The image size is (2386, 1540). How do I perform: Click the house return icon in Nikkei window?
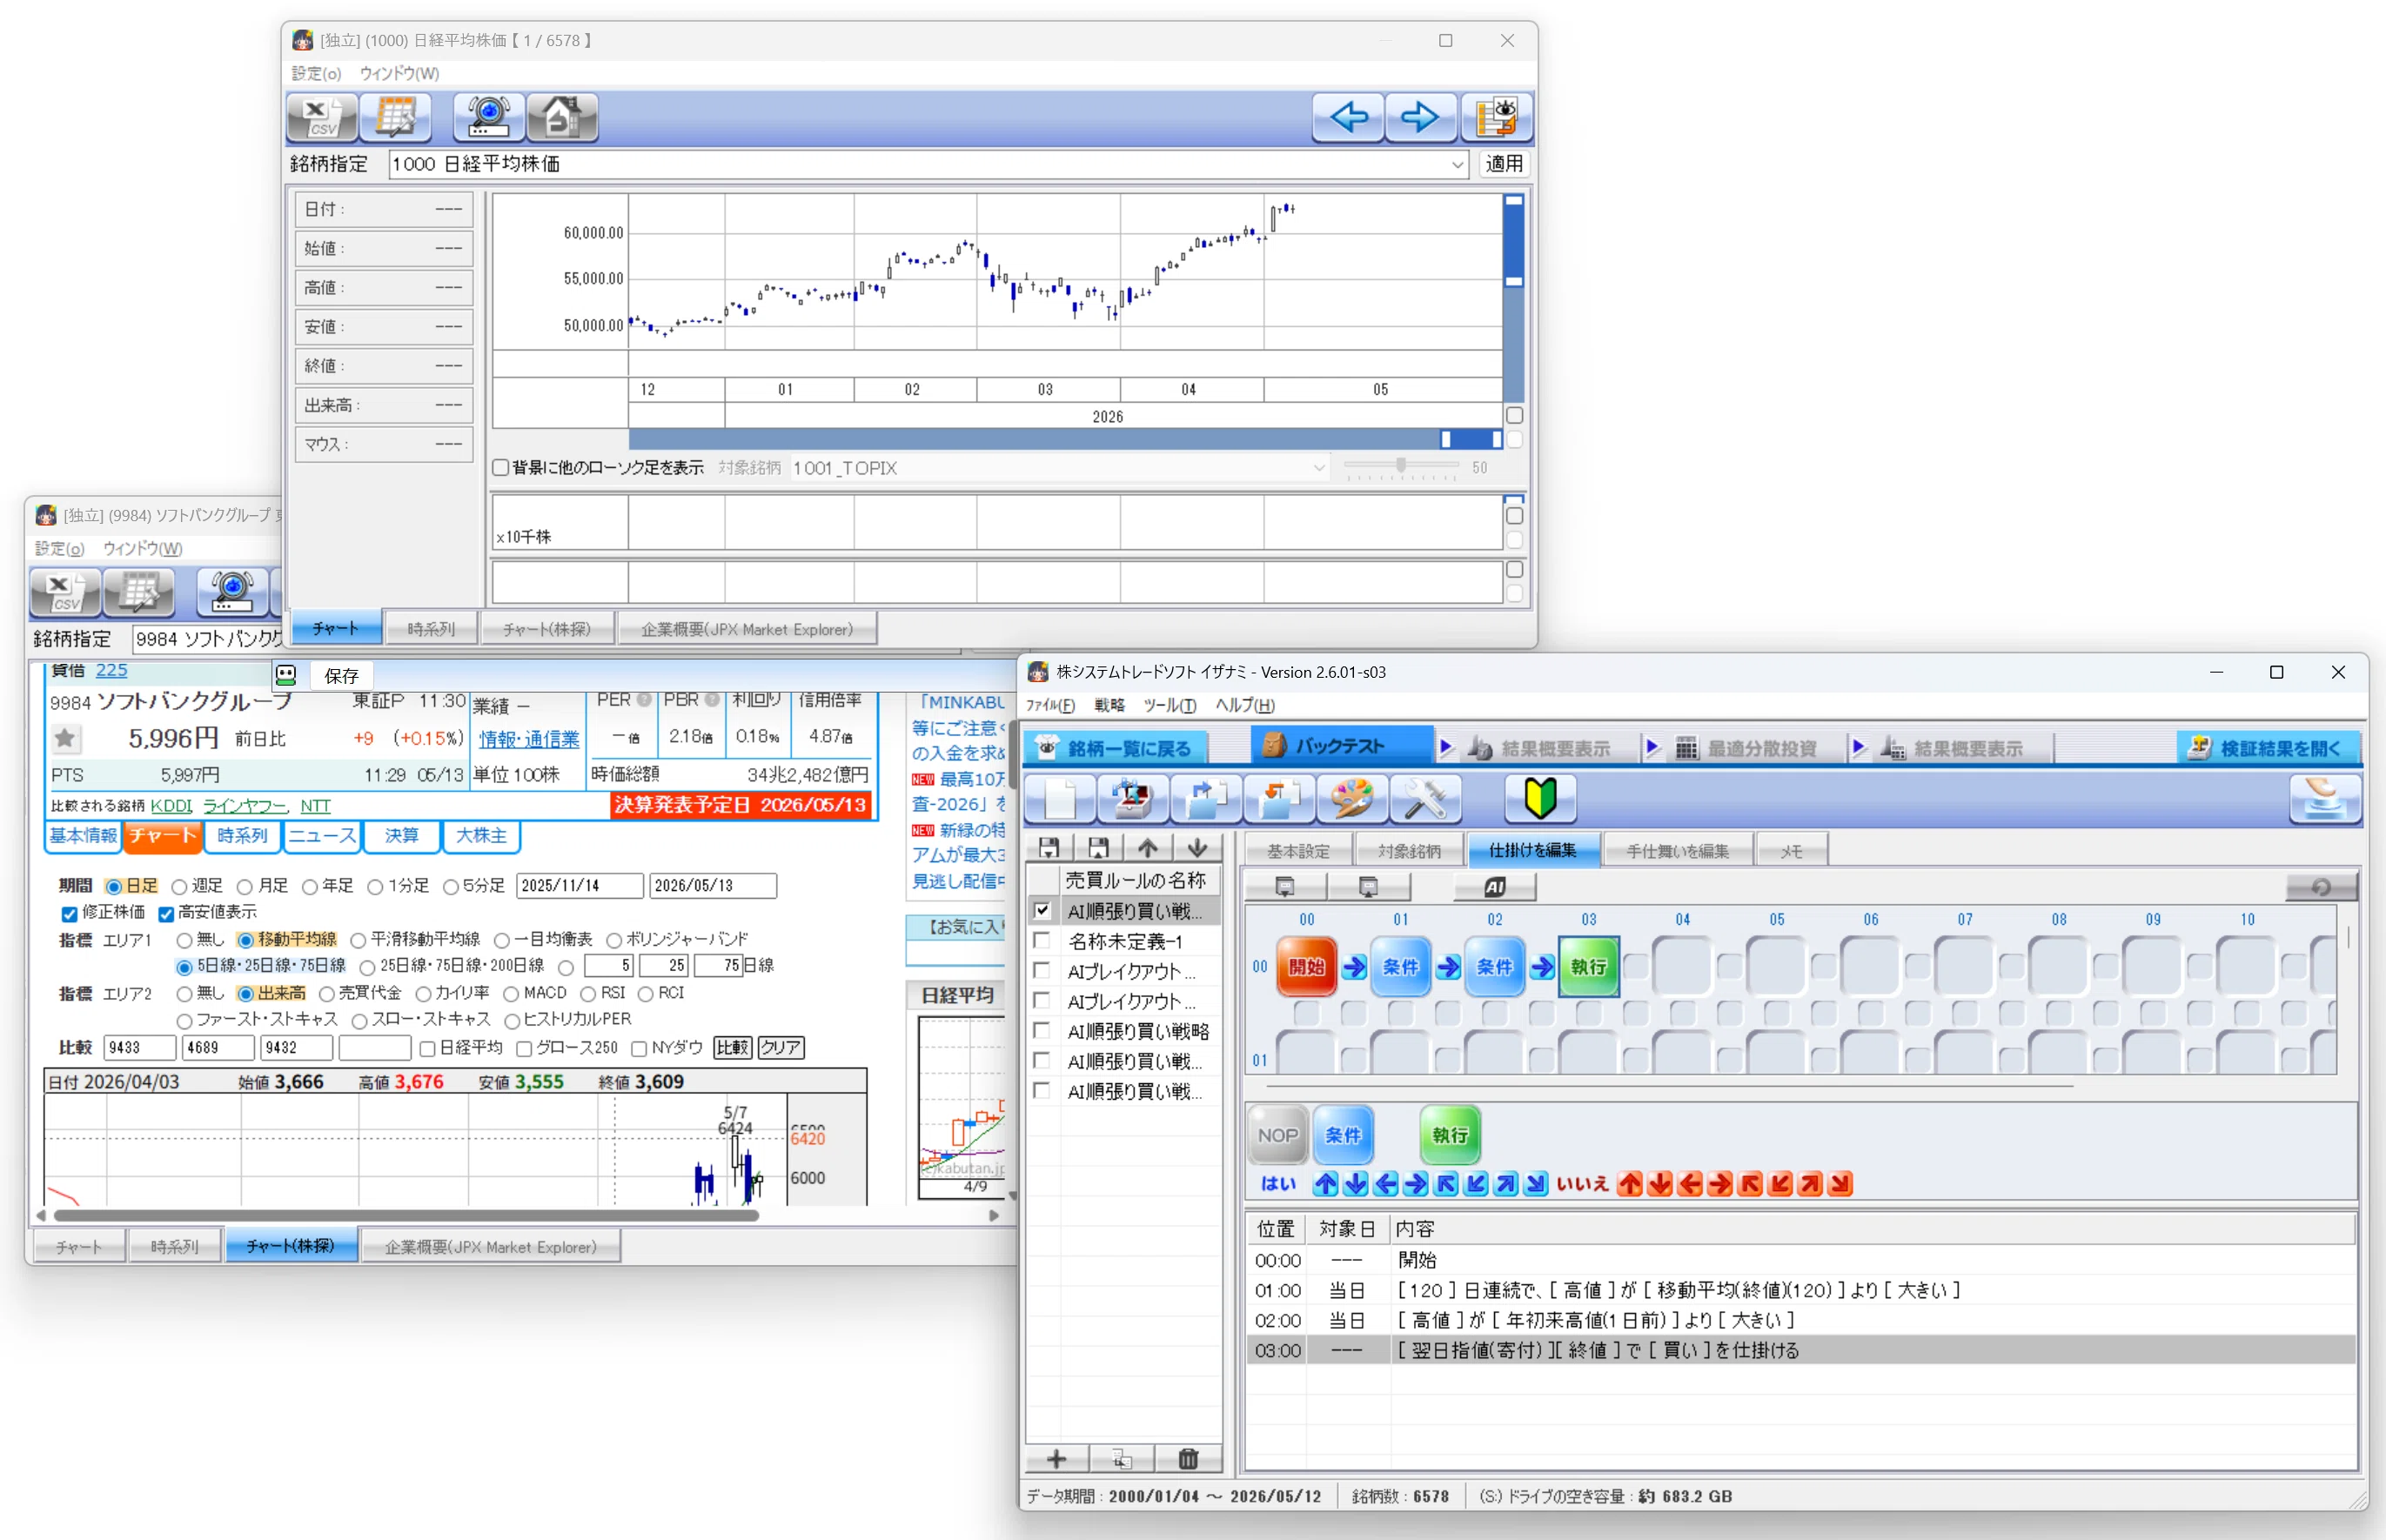pyautogui.click(x=562, y=118)
